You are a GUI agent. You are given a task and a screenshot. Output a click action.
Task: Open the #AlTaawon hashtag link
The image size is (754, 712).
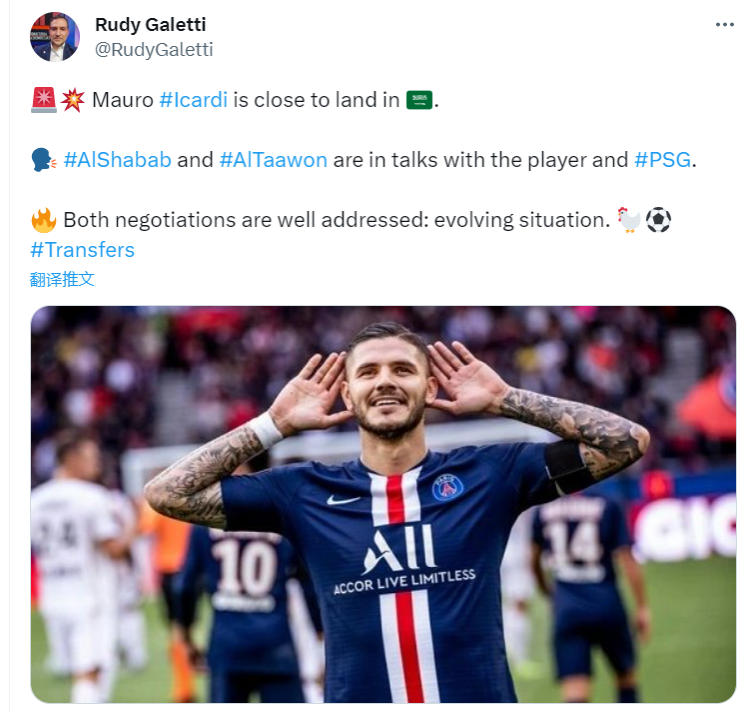(x=273, y=160)
